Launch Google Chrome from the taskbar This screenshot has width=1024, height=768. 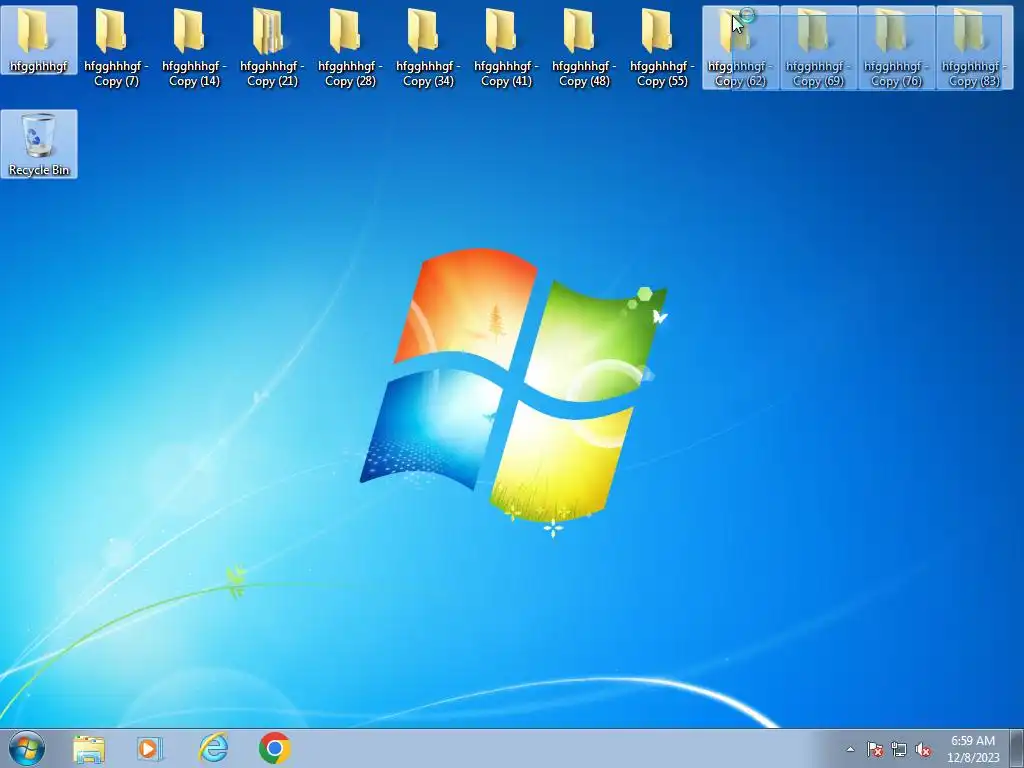275,748
